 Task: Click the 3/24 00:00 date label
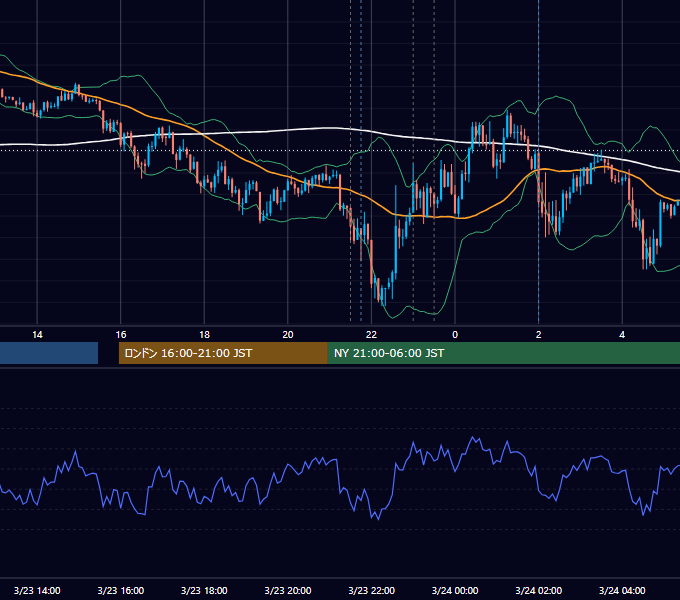tap(455, 590)
